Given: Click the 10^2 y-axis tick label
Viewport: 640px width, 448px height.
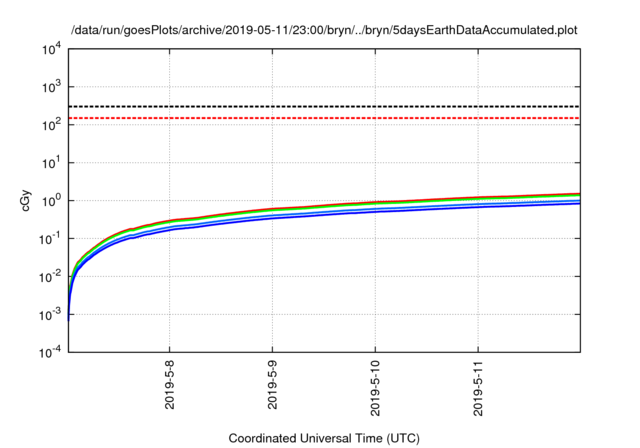Looking at the screenshot, I should [x=52, y=125].
